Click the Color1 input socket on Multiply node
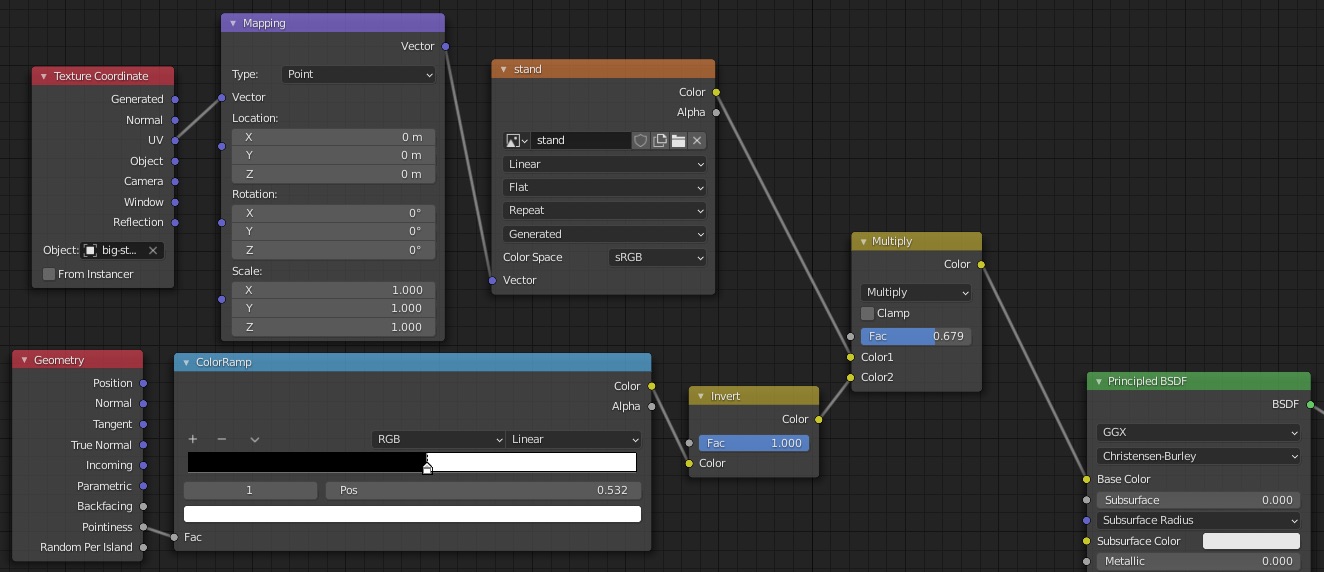 point(851,357)
